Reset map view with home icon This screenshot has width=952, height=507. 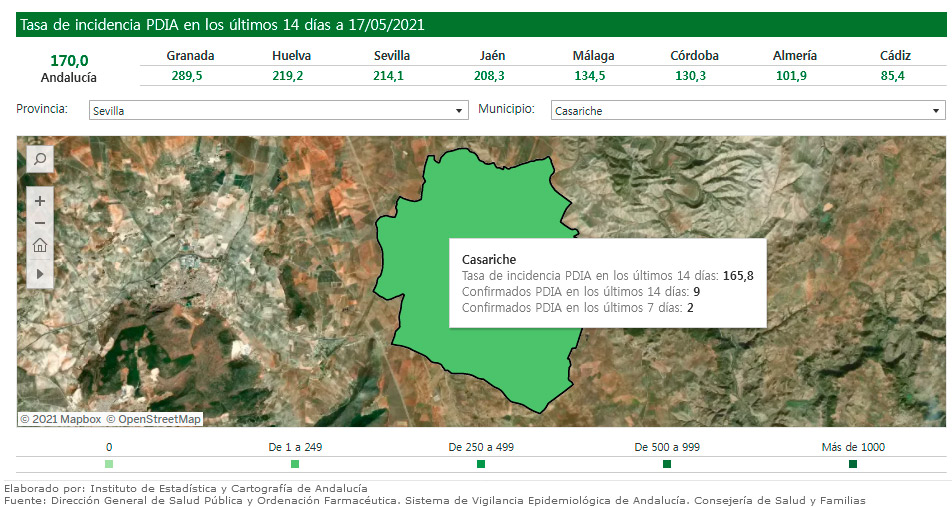pyautogui.click(x=40, y=246)
